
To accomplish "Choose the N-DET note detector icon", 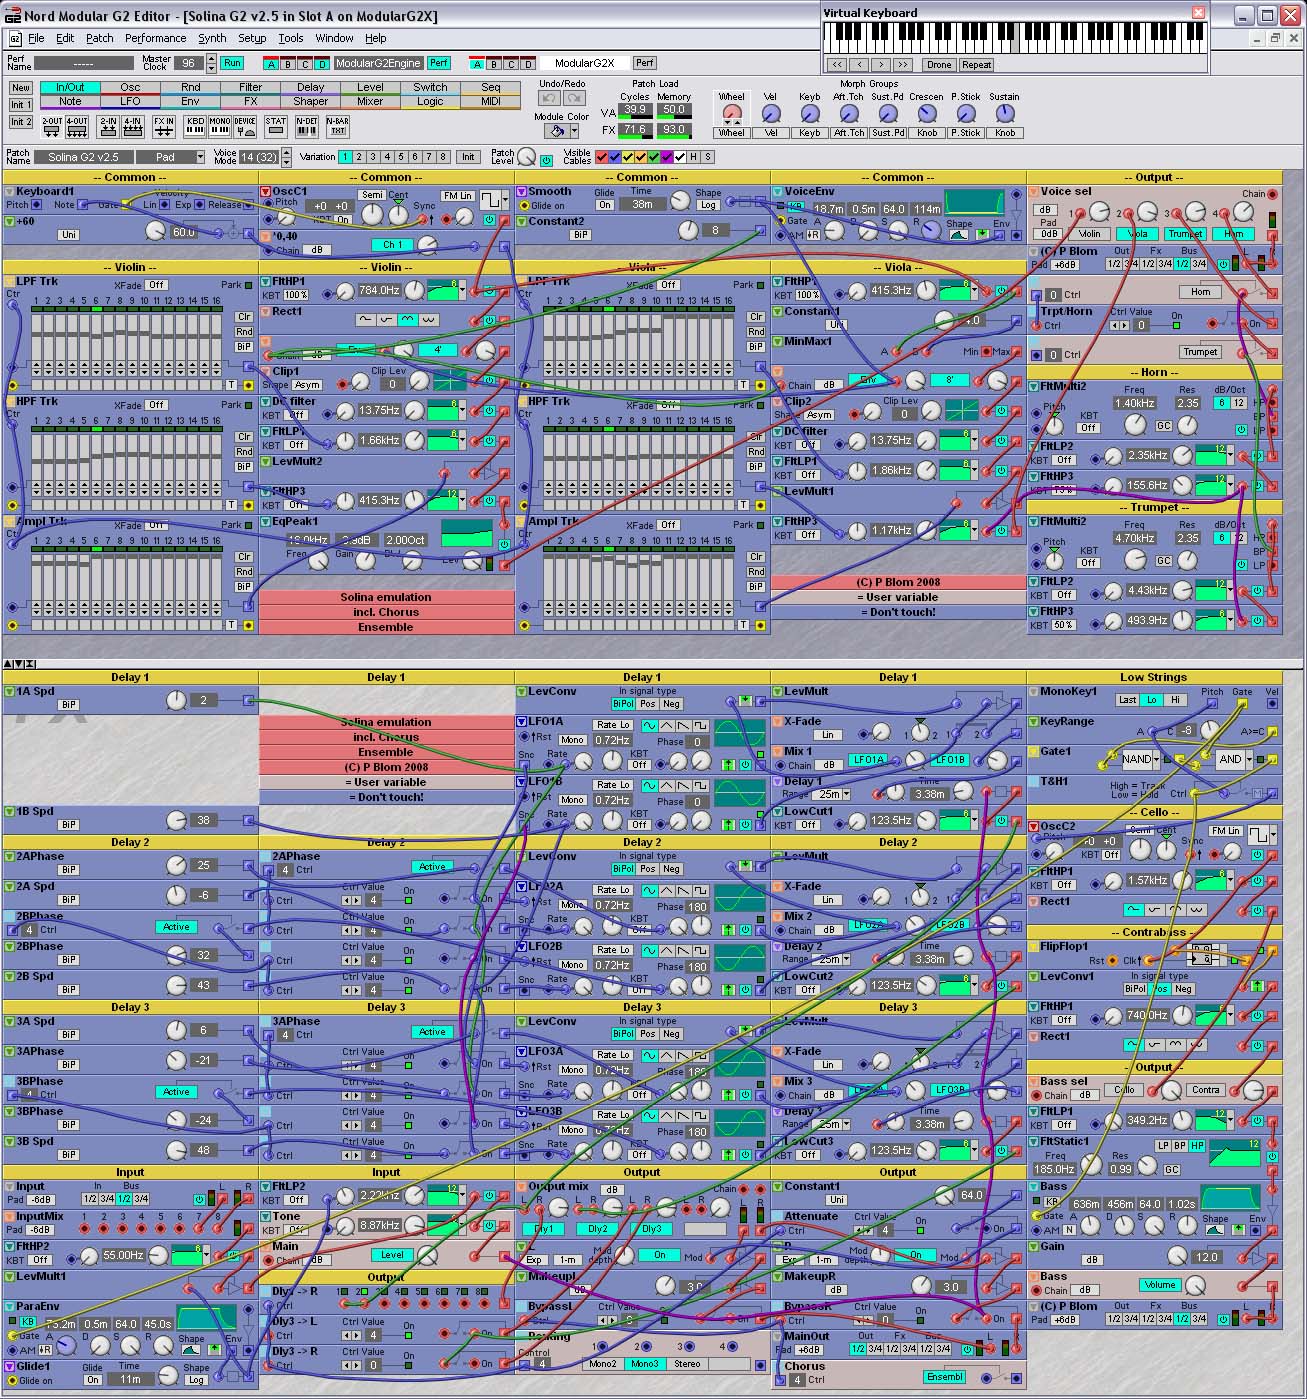I will click(307, 127).
